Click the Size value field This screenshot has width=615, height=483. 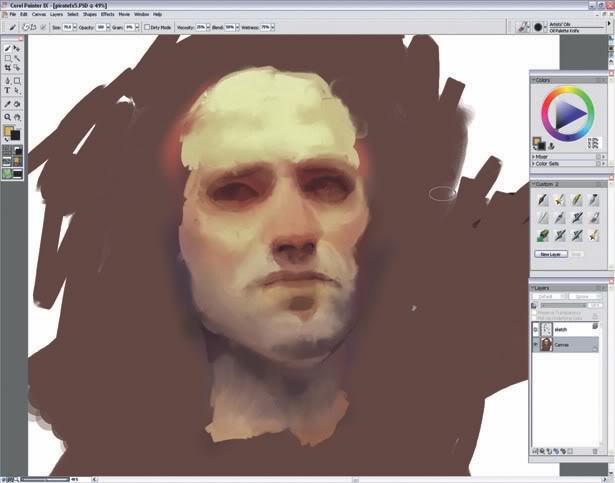(x=67, y=27)
